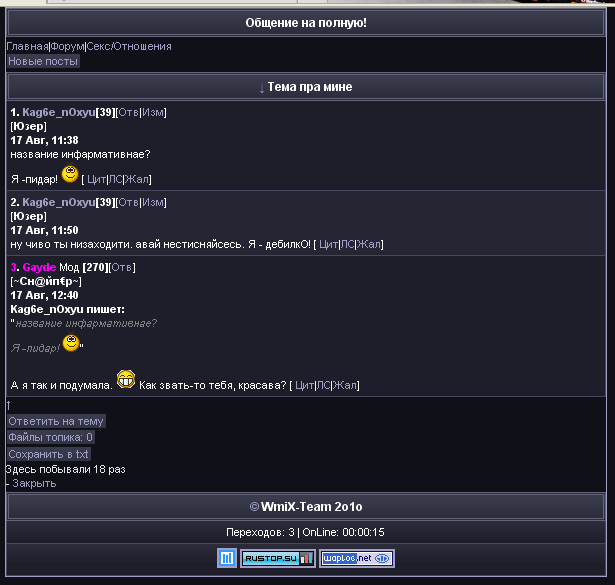
Task: Open Gayde's profile in post 3
Action: tap(39, 267)
